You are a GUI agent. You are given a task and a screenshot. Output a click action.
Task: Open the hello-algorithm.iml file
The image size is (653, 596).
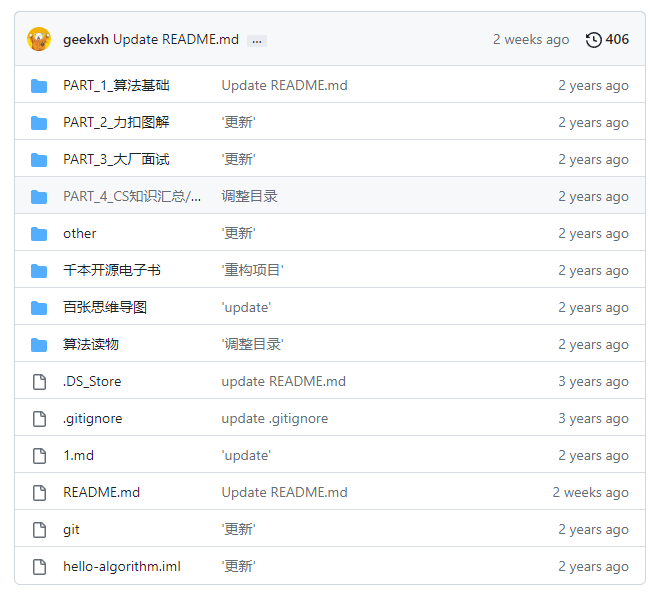122,567
